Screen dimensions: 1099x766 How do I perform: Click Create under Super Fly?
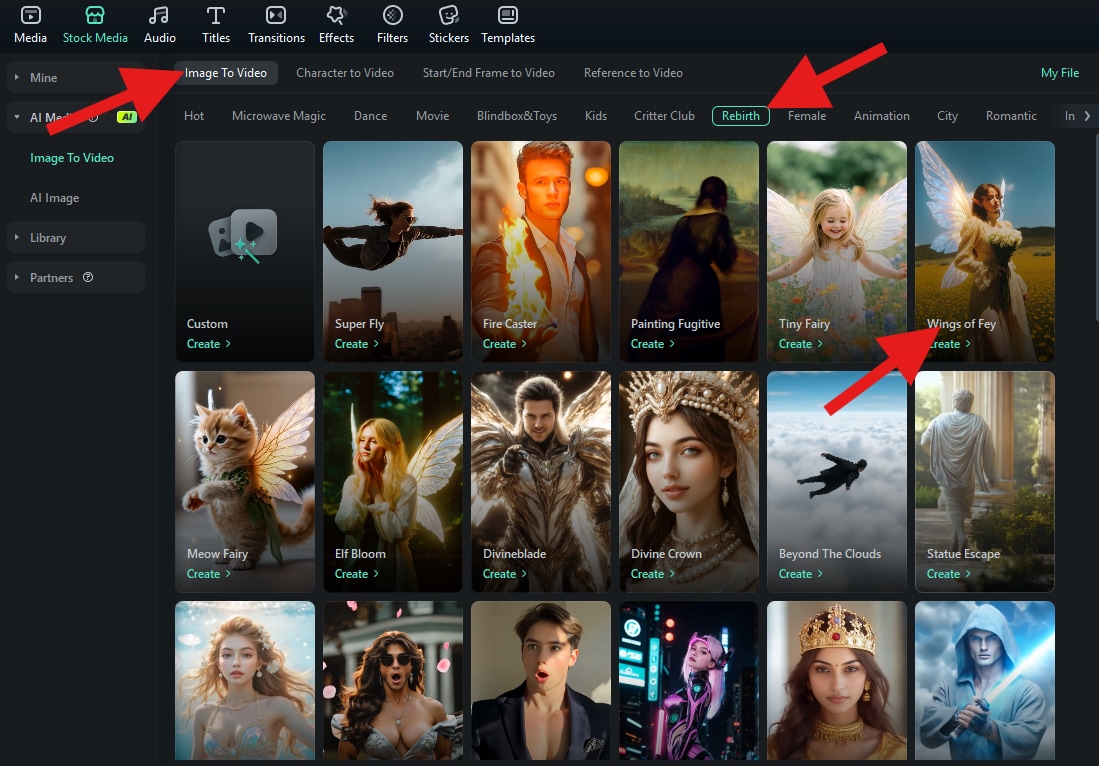[x=356, y=343]
